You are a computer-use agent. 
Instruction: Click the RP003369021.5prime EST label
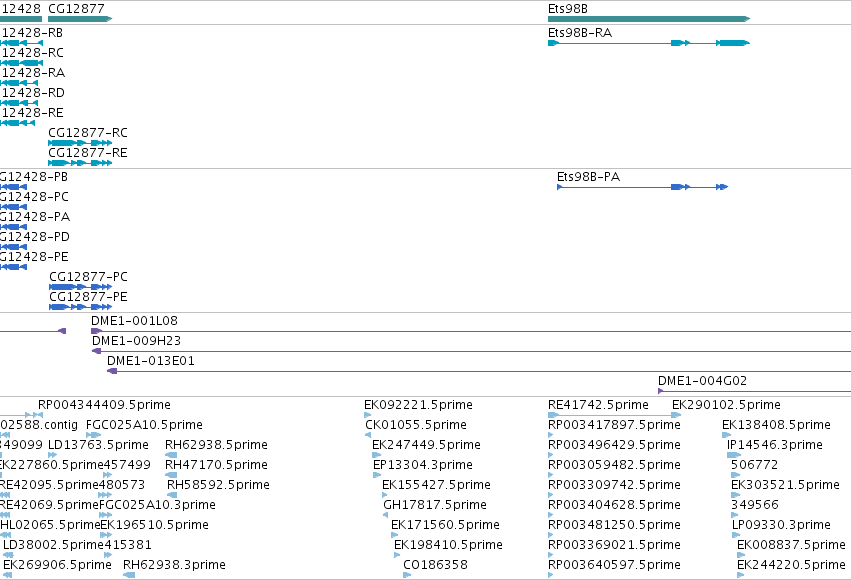[x=614, y=545]
